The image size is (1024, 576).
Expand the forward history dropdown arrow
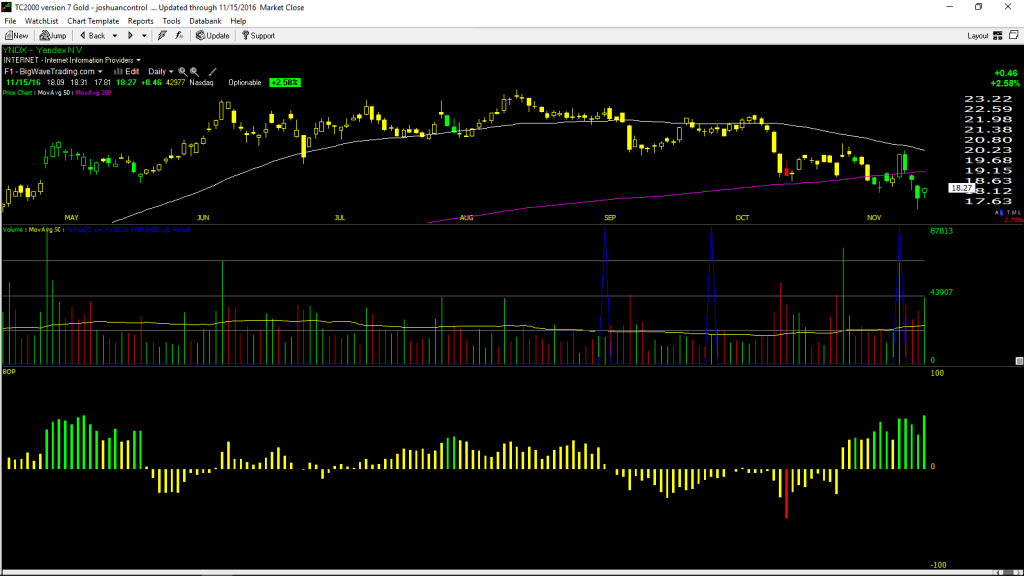(144, 36)
